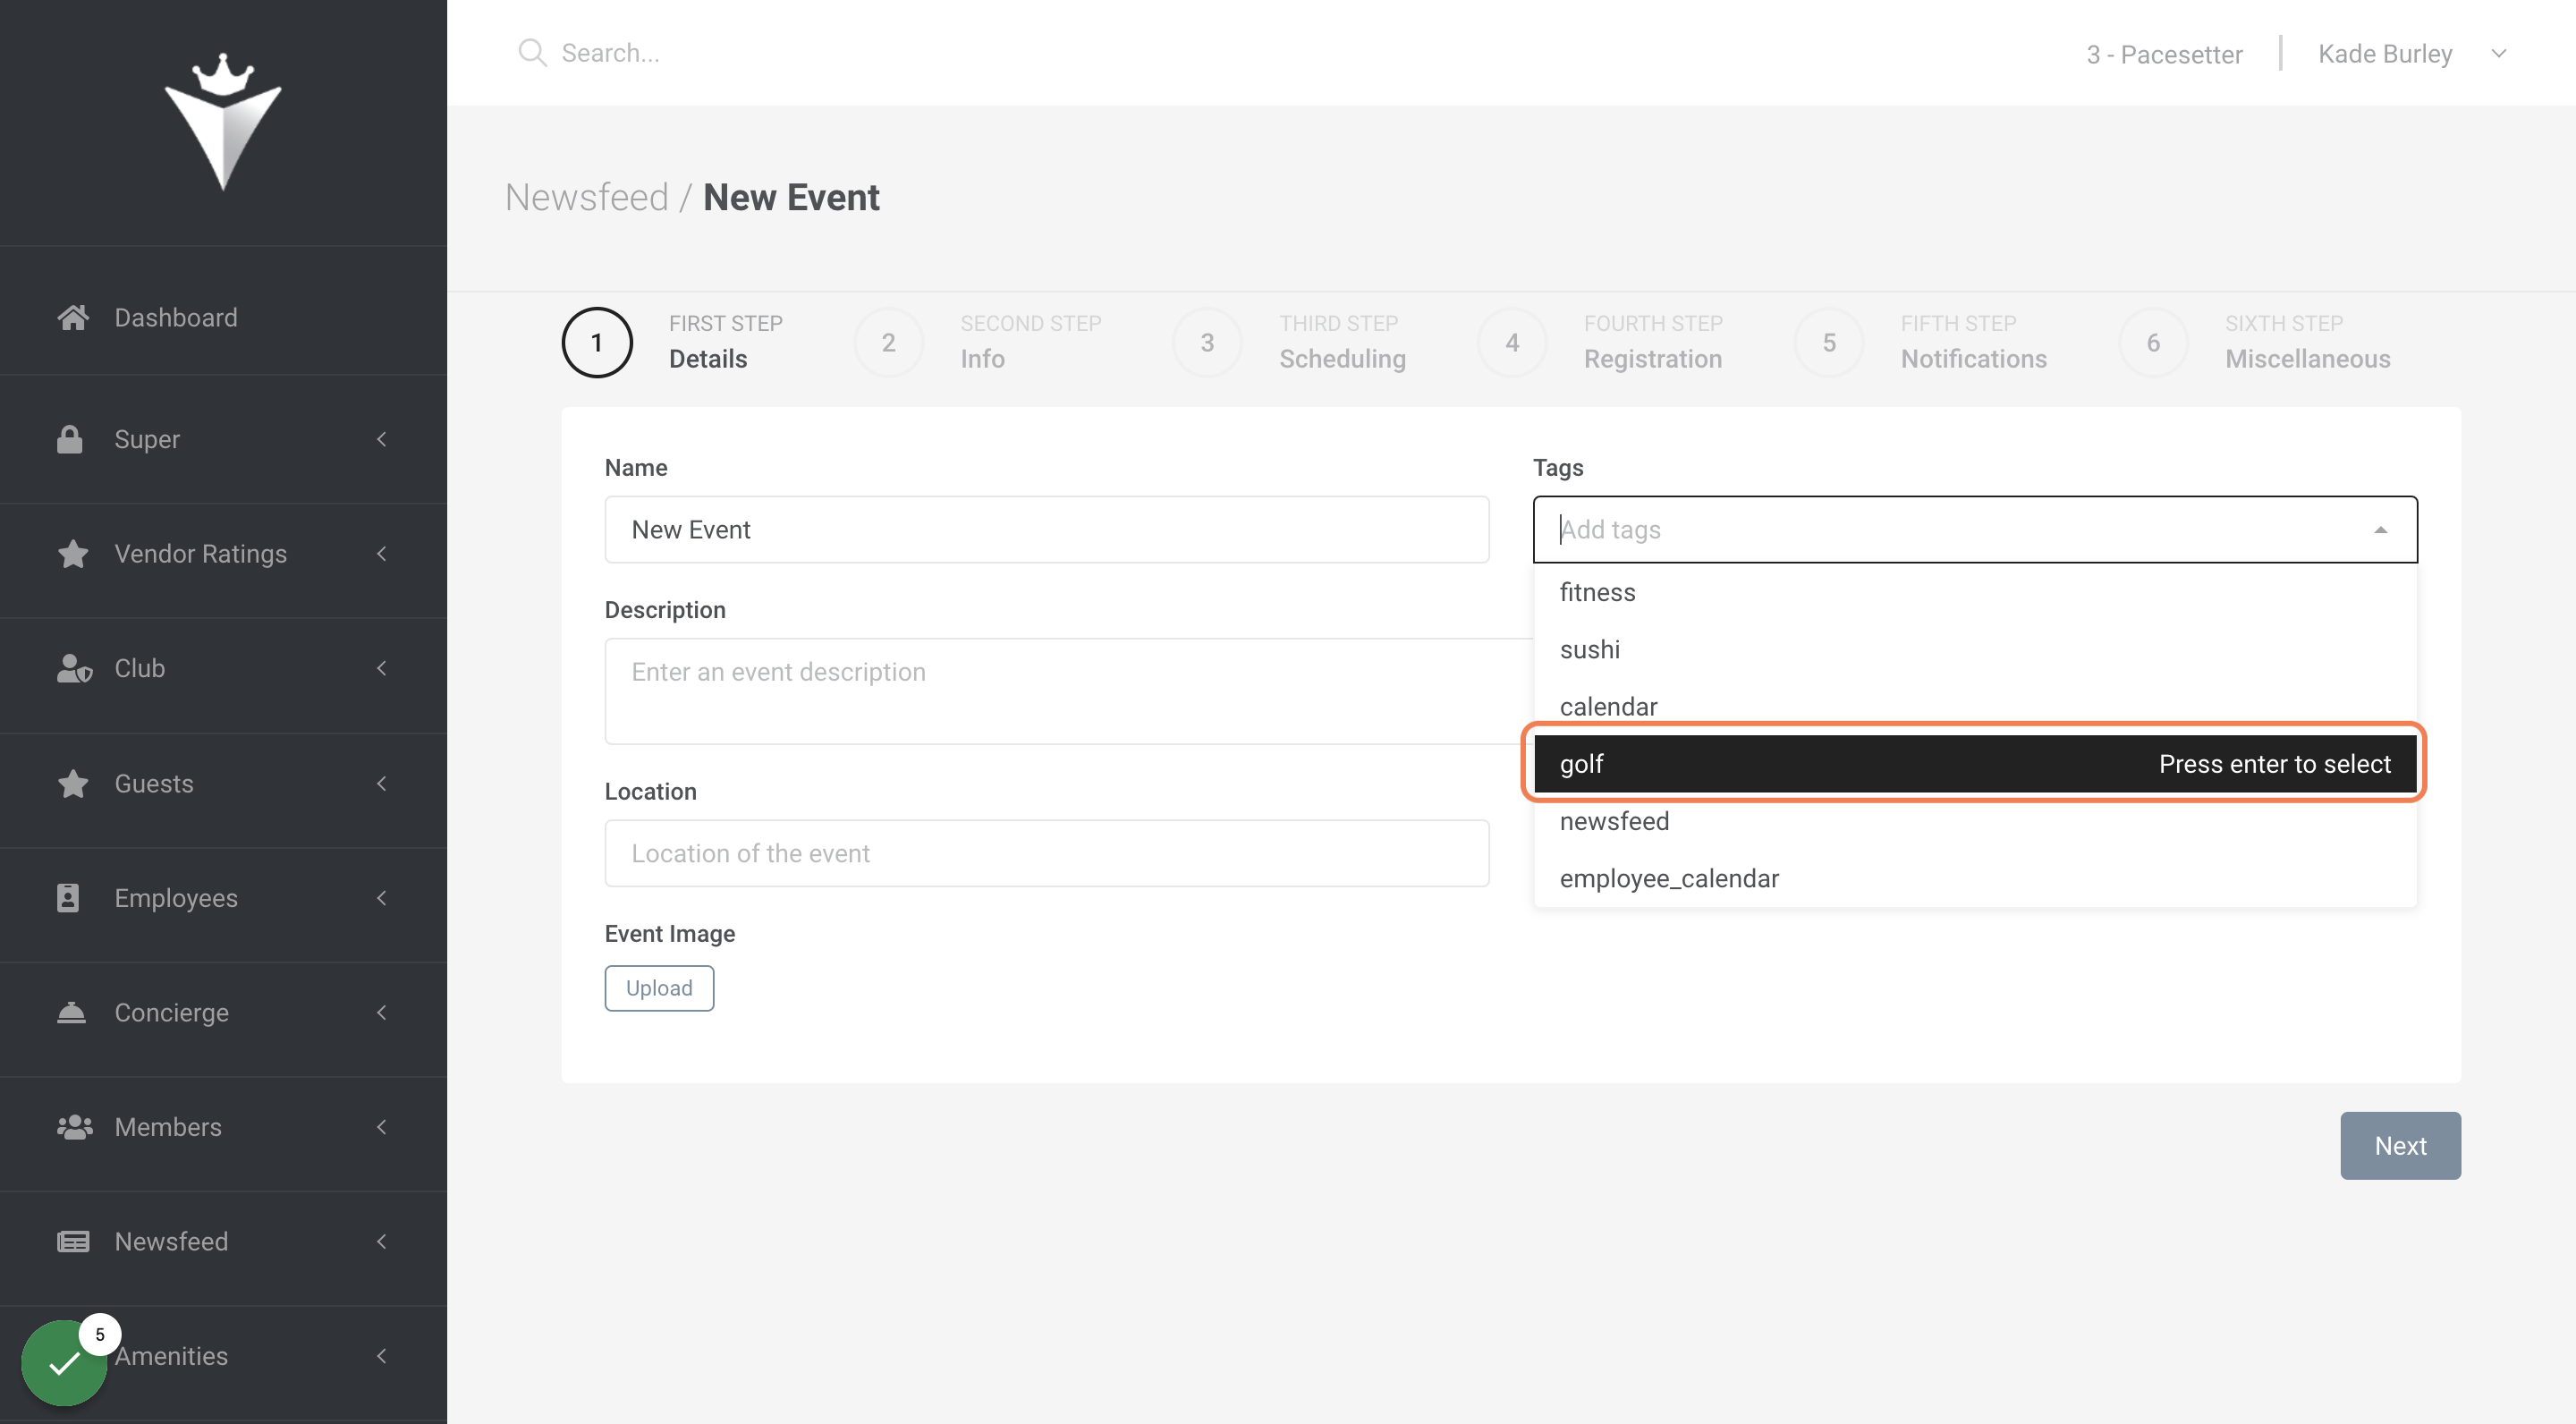This screenshot has height=1424, width=2576.
Task: Collapse the Tags dropdown arrow
Action: pyautogui.click(x=2381, y=530)
